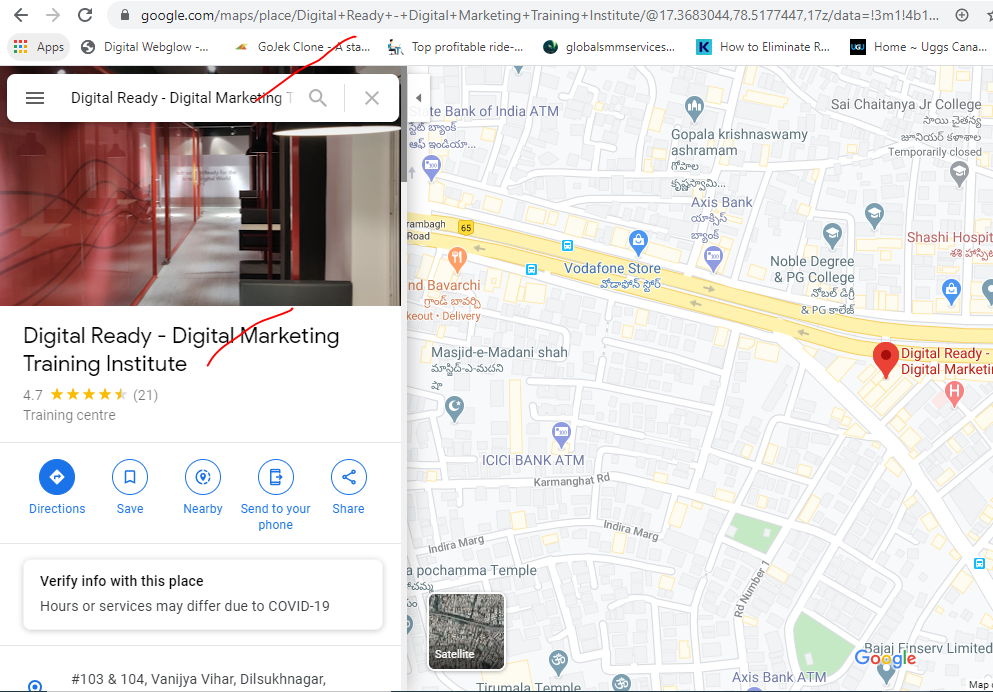Click the Sai Chaitanya Jr College pin
Screen dimensions: 993x692
pyautogui.click(x=959, y=174)
